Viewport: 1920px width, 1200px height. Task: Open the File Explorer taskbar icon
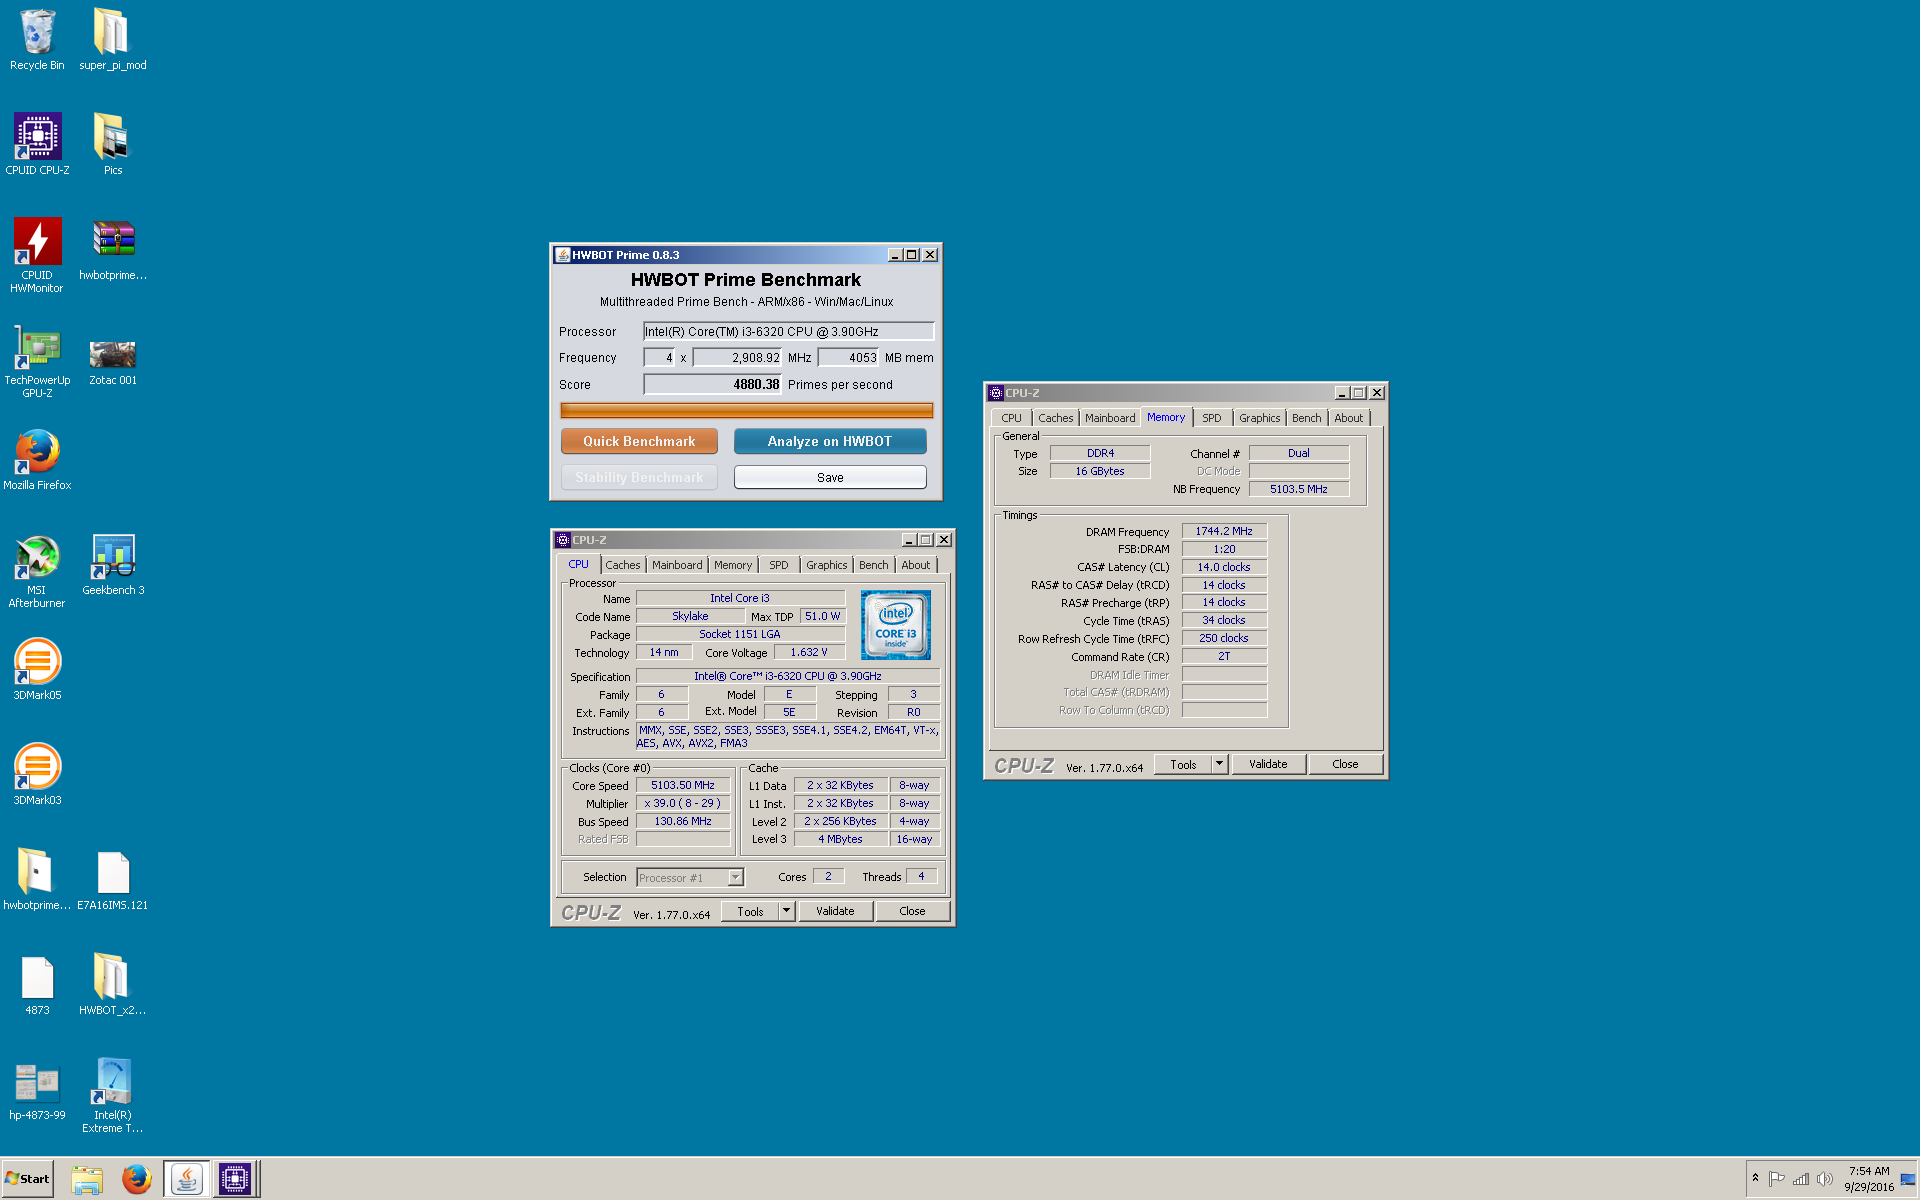87,1179
